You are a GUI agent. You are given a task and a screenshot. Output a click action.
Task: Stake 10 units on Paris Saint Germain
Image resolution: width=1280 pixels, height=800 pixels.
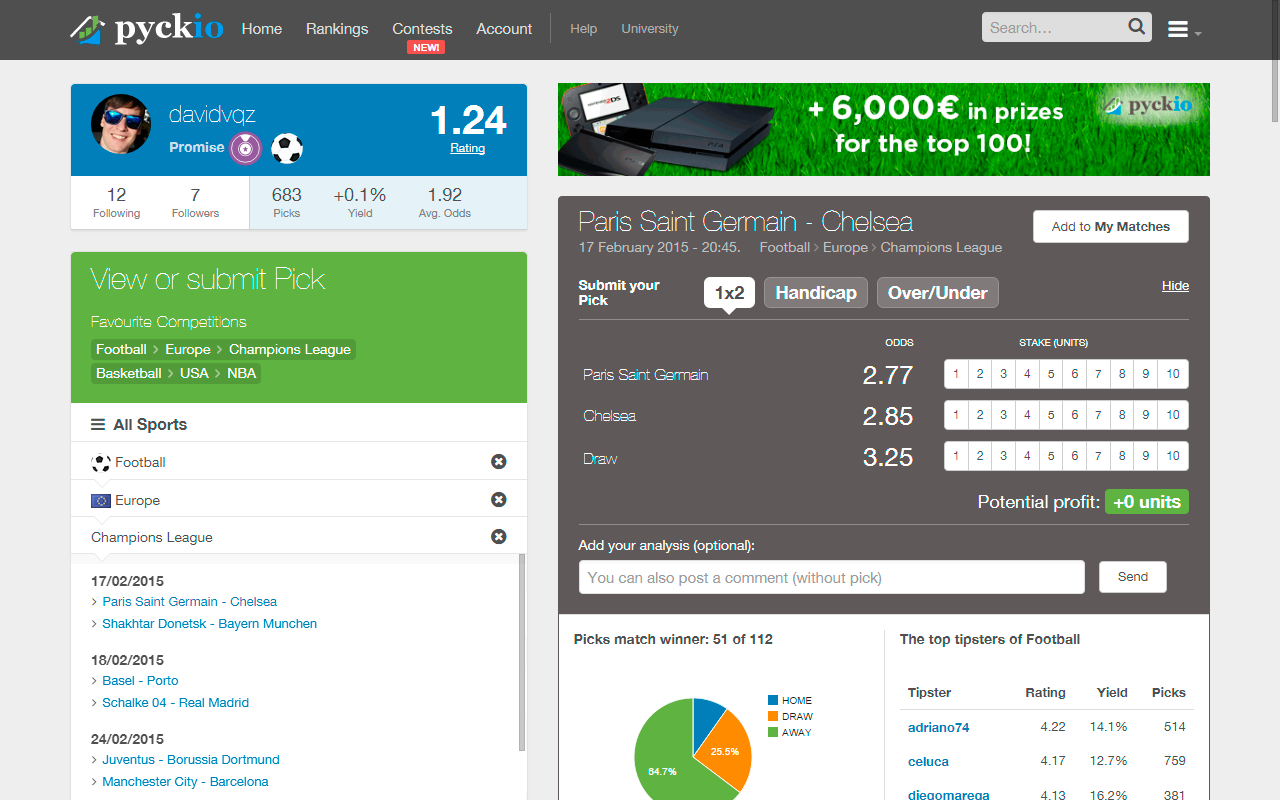(x=1173, y=374)
